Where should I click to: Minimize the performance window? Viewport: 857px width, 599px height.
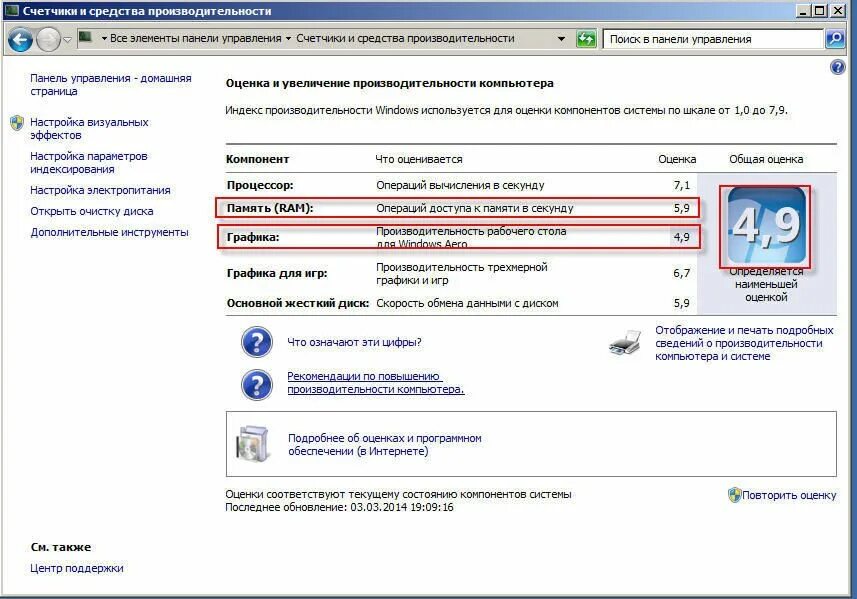tap(803, 10)
